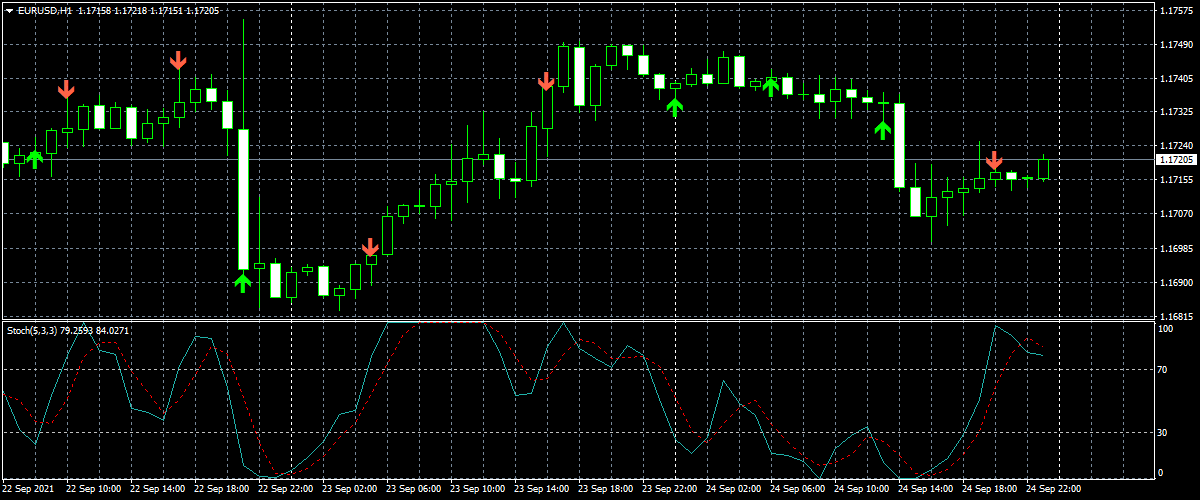Click the 24 Sep 14:00 time label

coord(925,490)
